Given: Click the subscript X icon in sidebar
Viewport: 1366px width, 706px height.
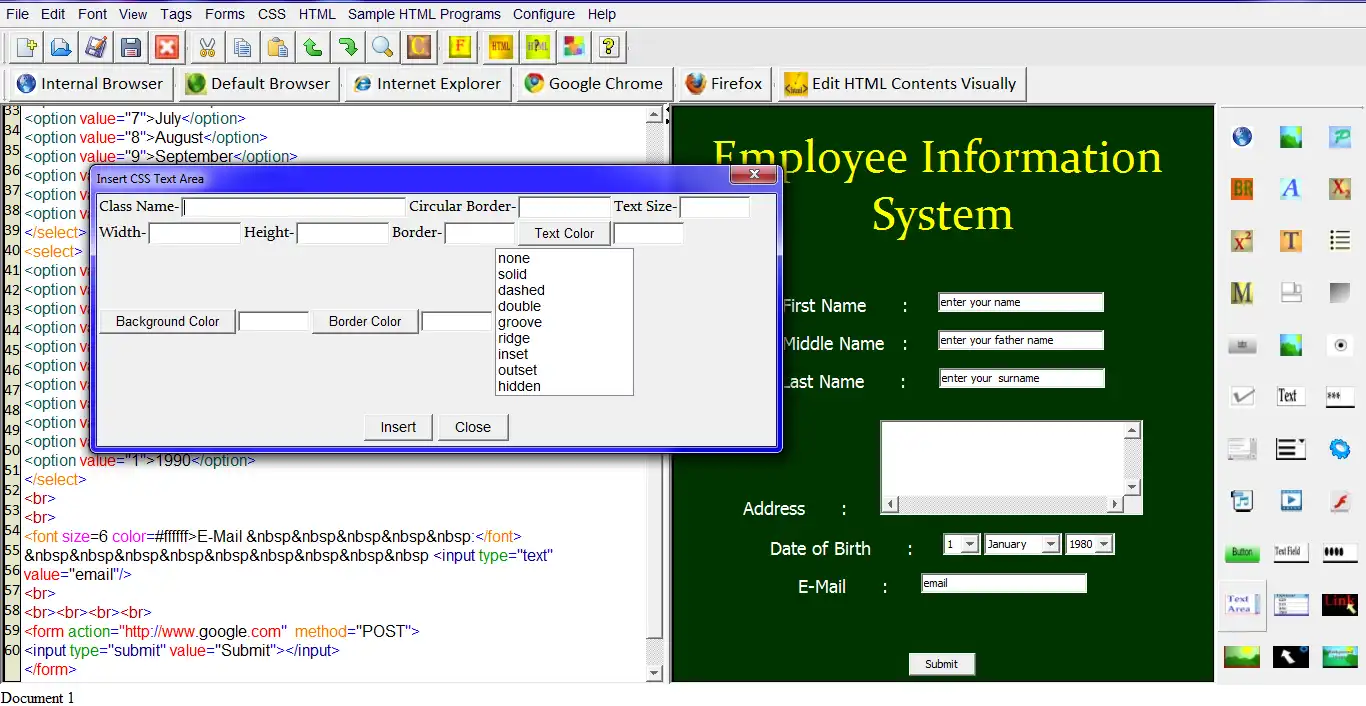Looking at the screenshot, I should 1340,188.
